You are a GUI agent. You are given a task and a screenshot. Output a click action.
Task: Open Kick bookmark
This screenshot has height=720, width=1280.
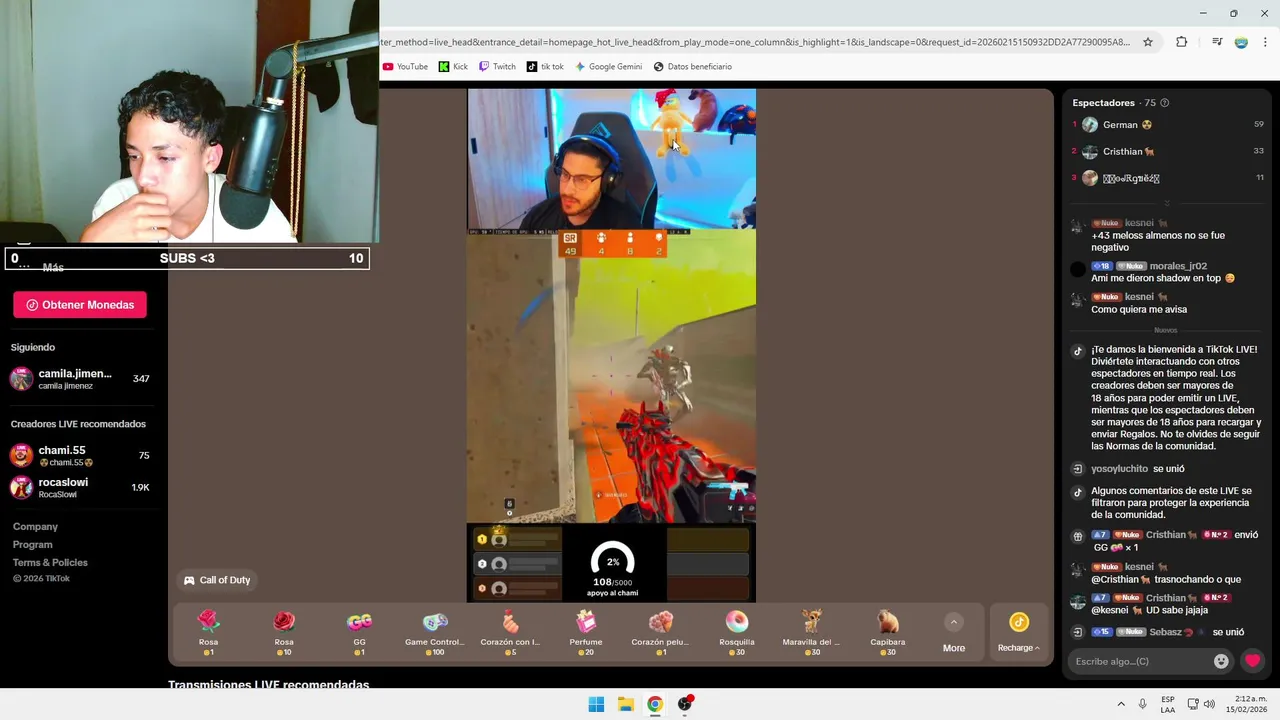(x=453, y=67)
